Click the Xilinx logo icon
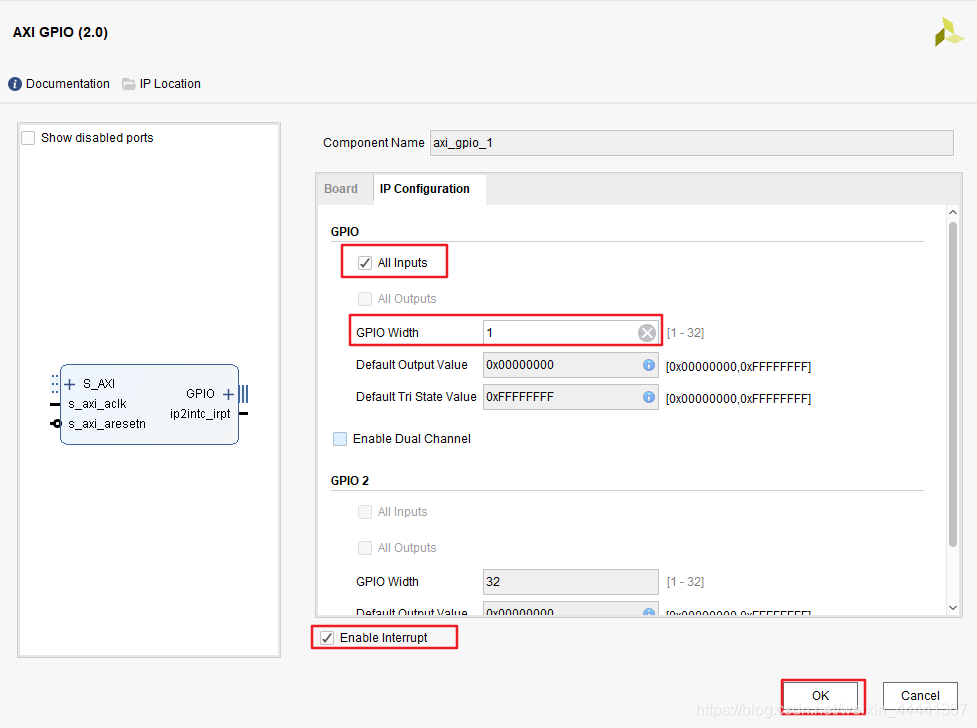This screenshot has height=728, width=977. click(948, 32)
